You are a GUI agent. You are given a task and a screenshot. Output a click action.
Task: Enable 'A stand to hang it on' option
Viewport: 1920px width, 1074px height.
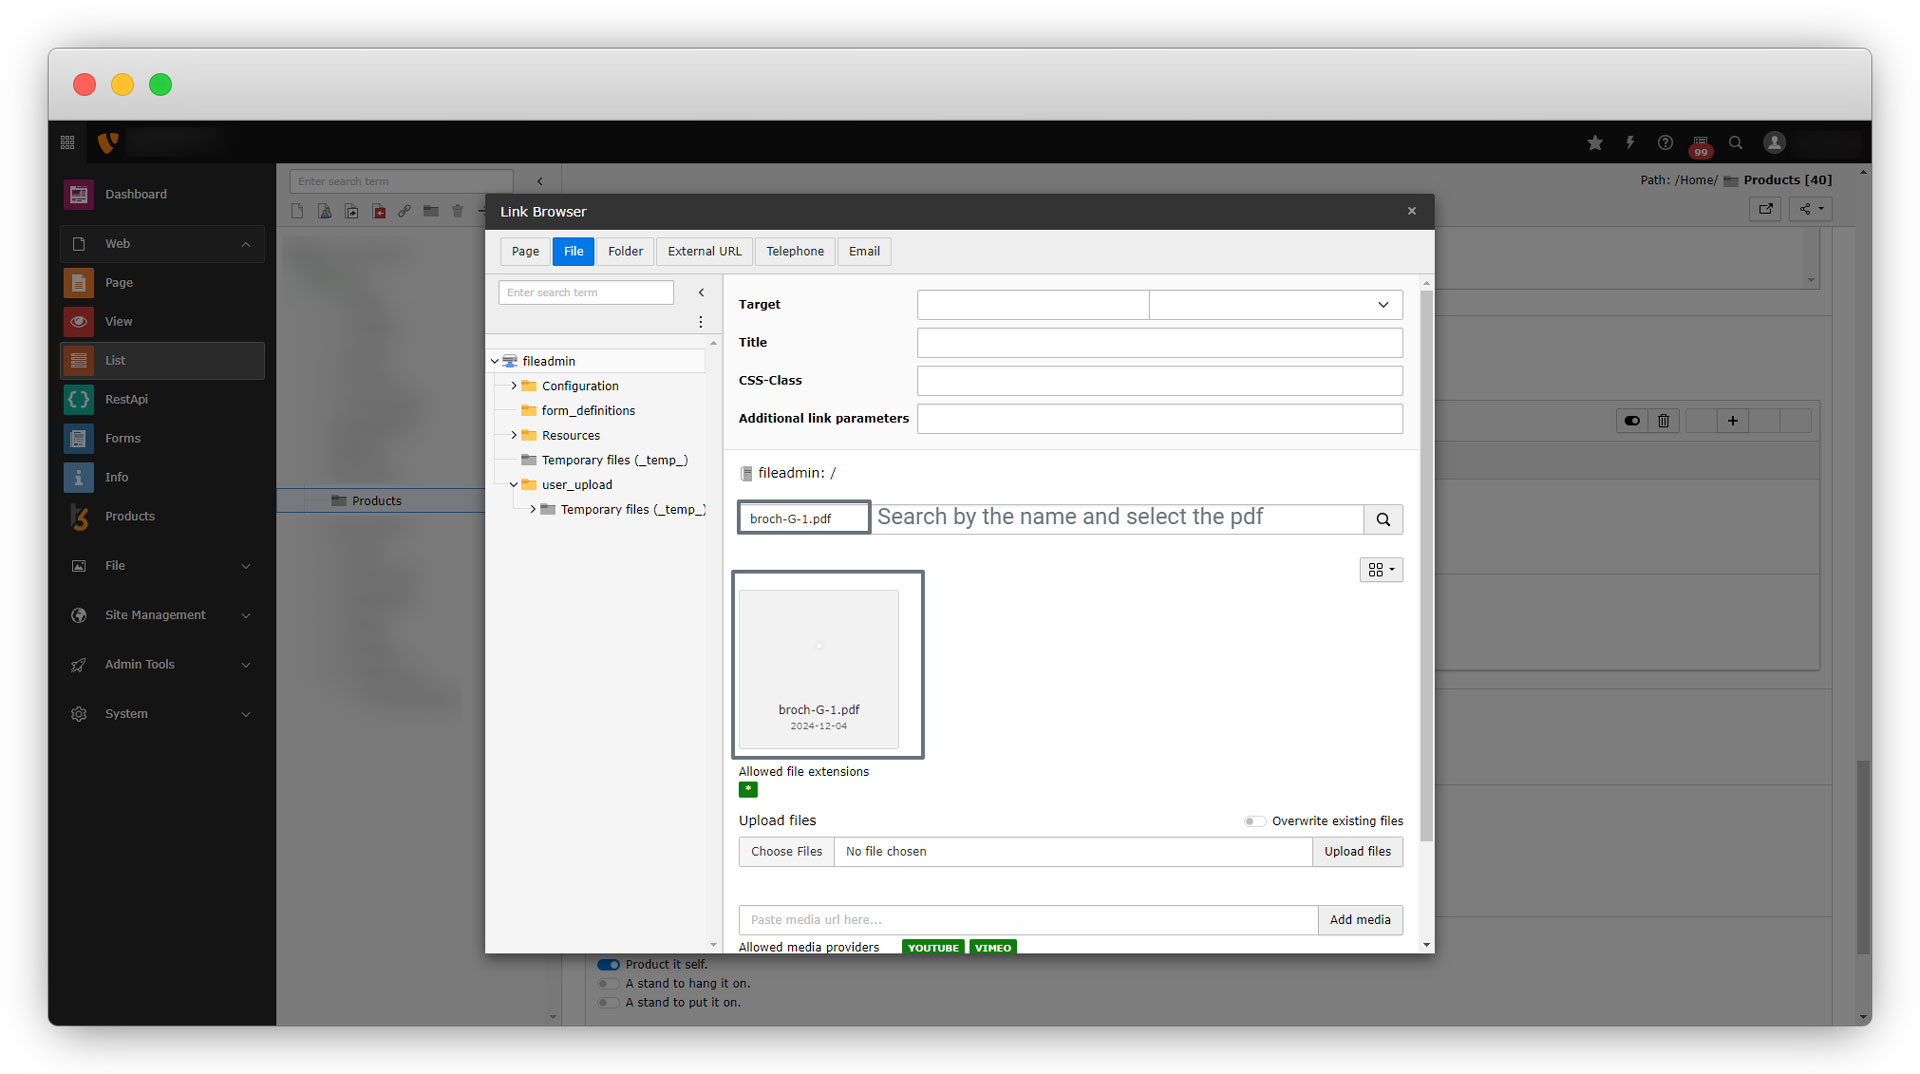608,983
